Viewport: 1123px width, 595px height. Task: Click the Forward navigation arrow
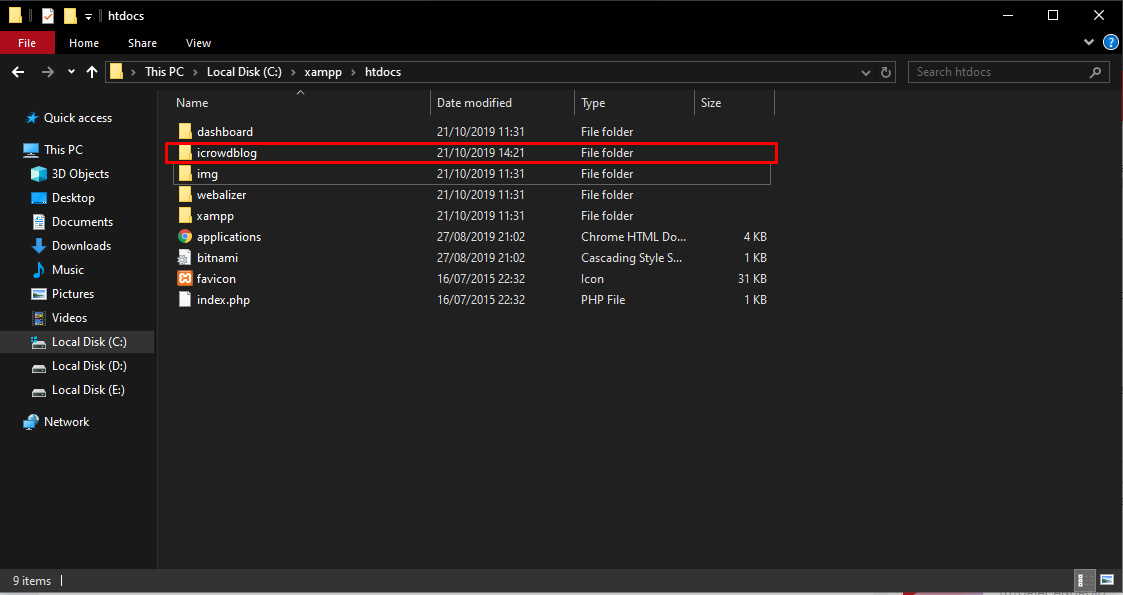point(48,72)
